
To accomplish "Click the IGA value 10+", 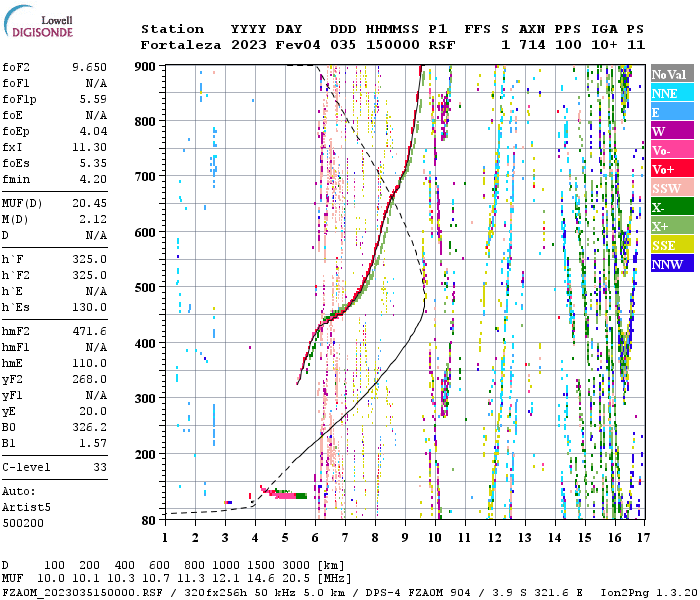I will pyautogui.click(x=604, y=45).
